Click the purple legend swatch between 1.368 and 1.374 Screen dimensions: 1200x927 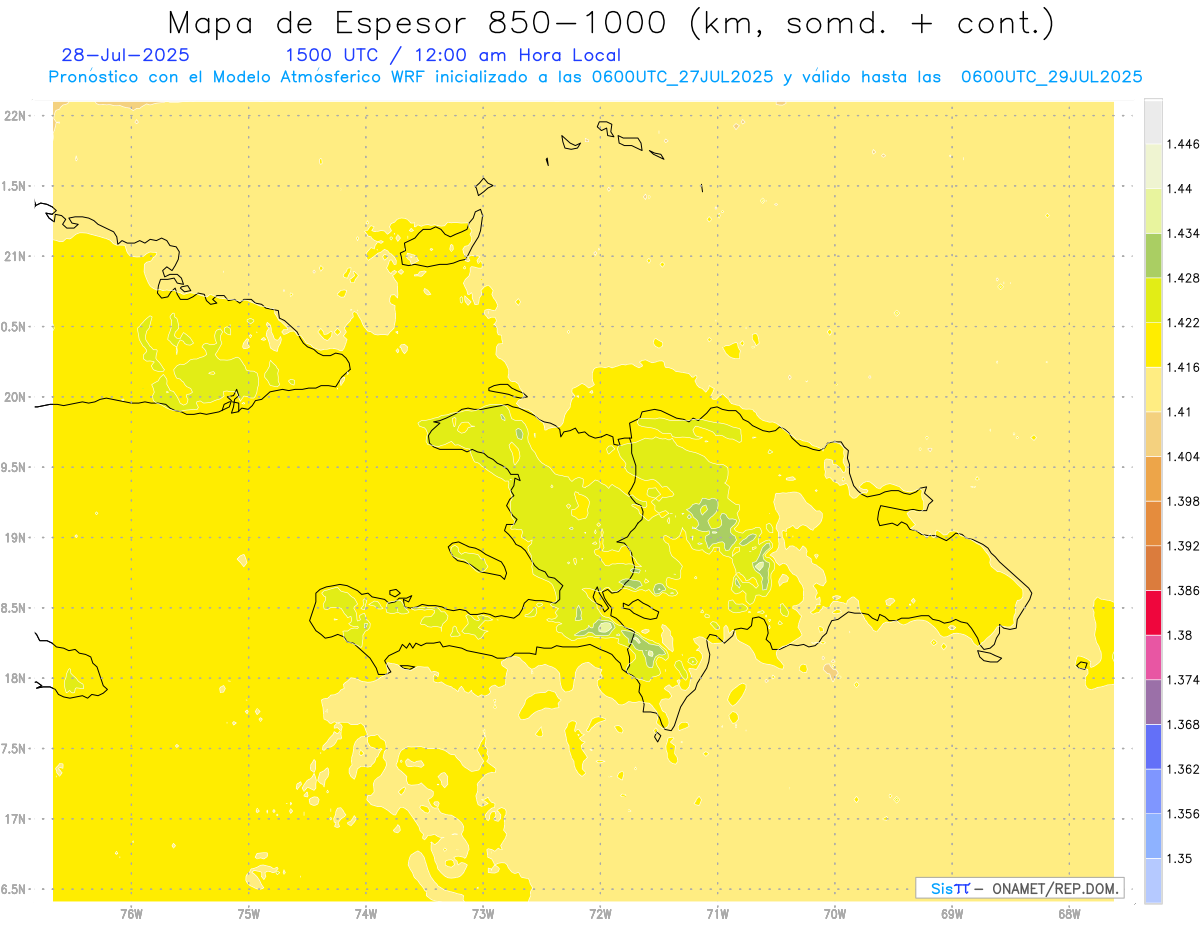click(x=1153, y=702)
